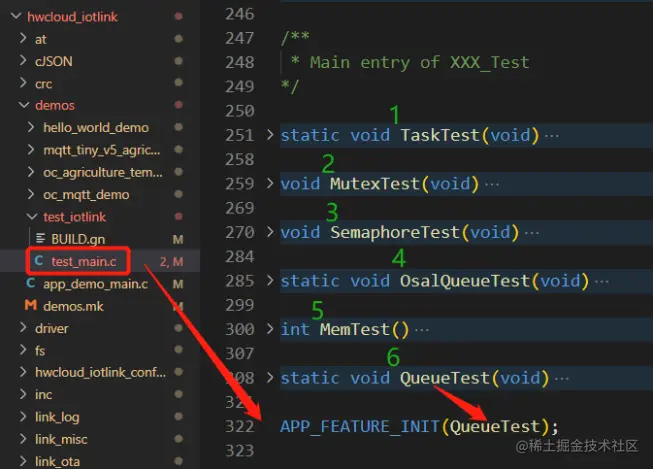The height and width of the screenshot is (469, 654).
Task: Select the fs folder
Action: point(40,351)
